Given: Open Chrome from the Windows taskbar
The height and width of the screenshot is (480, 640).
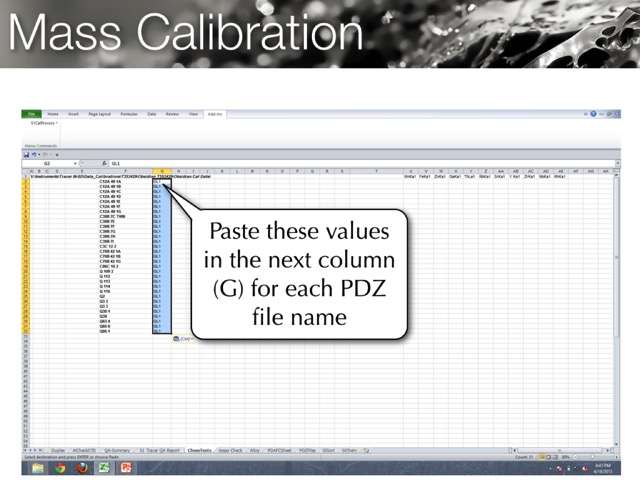Looking at the screenshot, I should pyautogui.click(x=60, y=467).
